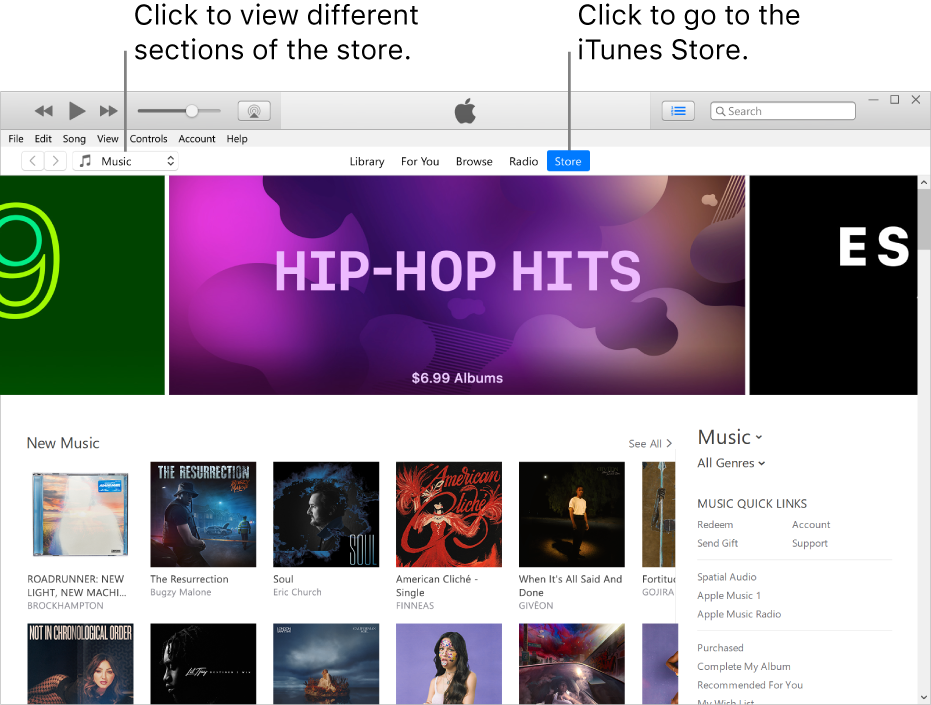Open the Song menu

coord(74,138)
